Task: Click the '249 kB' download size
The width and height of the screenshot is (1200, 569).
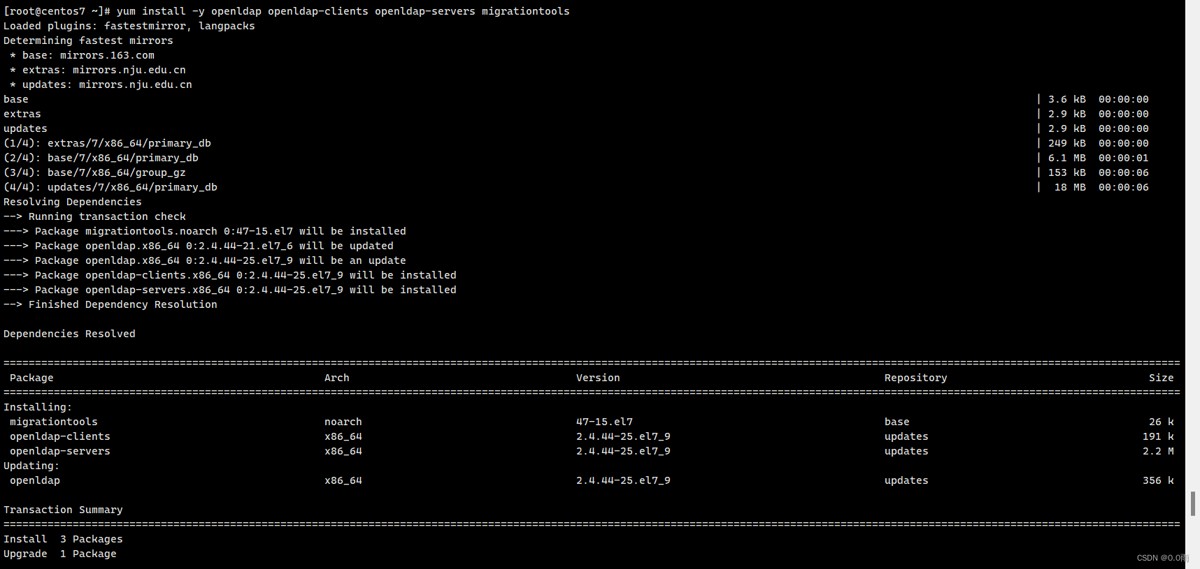Action: pyautogui.click(x=1067, y=143)
